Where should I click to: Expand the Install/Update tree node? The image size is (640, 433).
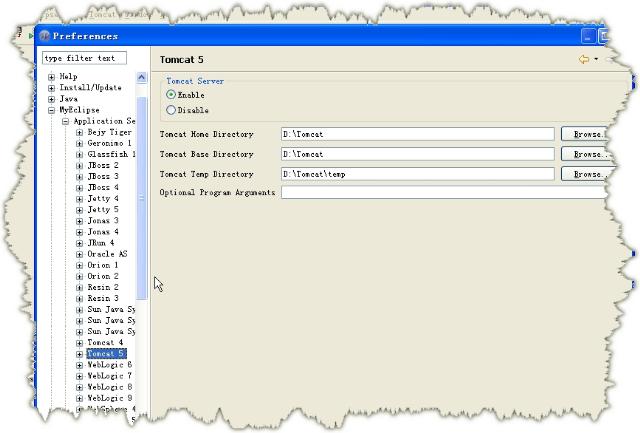(51, 88)
